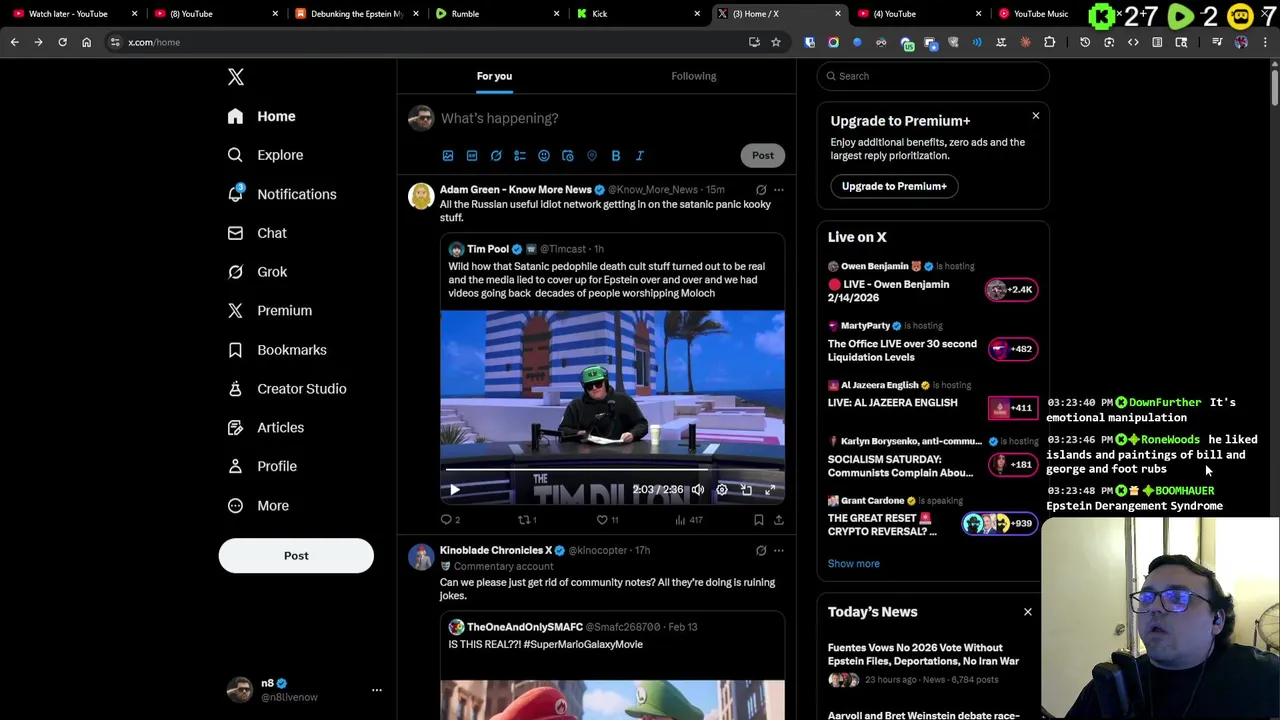This screenshot has height=720, width=1280.
Task: Reply to Adam Green's post
Action: (x=450, y=520)
